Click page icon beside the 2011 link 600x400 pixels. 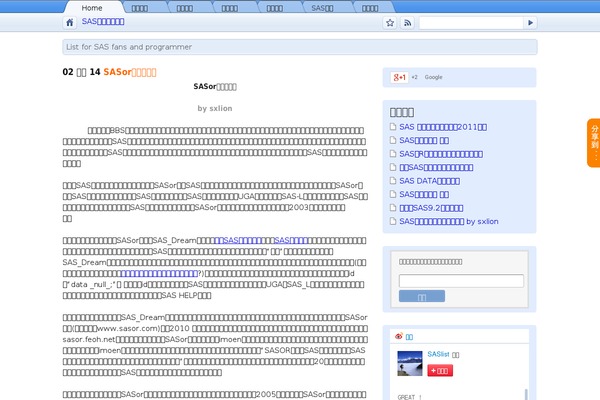click(x=393, y=127)
